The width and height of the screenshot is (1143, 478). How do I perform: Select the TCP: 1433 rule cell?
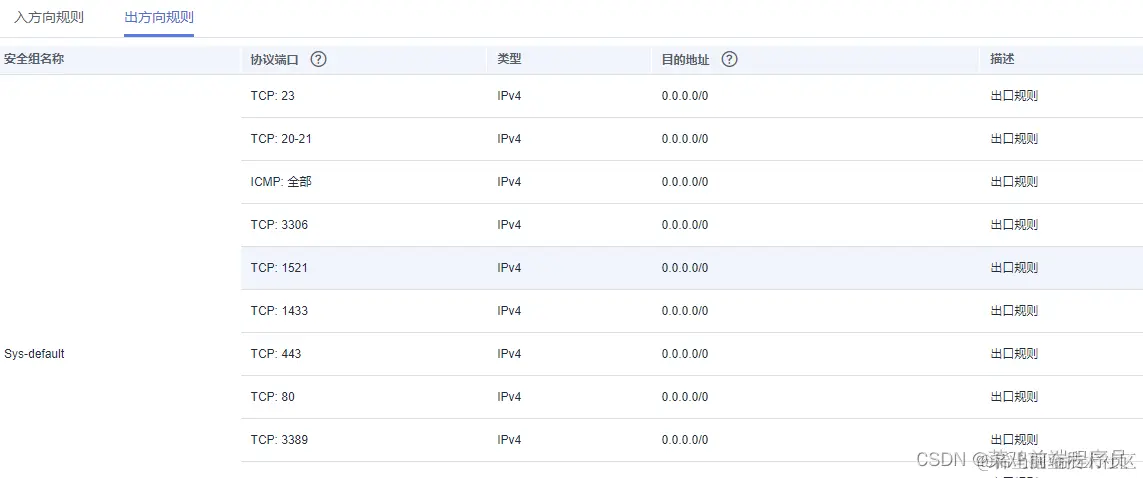(x=279, y=310)
